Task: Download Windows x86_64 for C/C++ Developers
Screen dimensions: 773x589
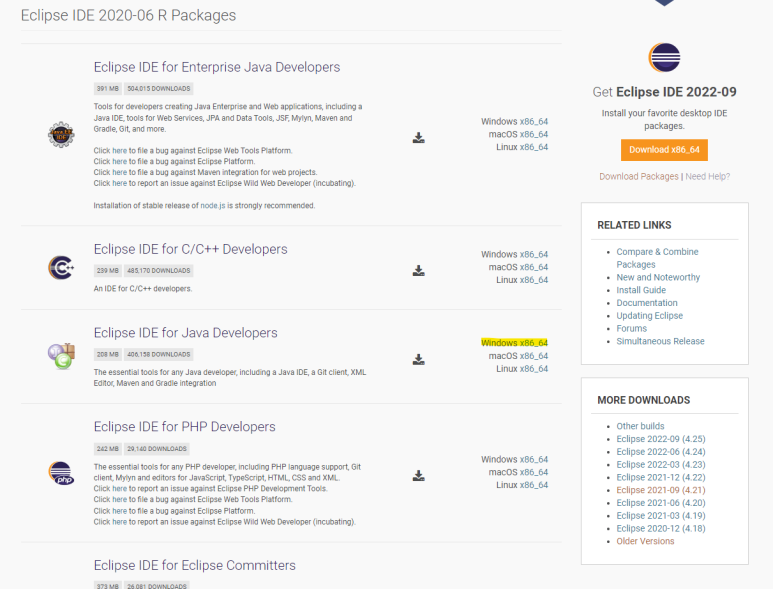Action: click(x=533, y=254)
